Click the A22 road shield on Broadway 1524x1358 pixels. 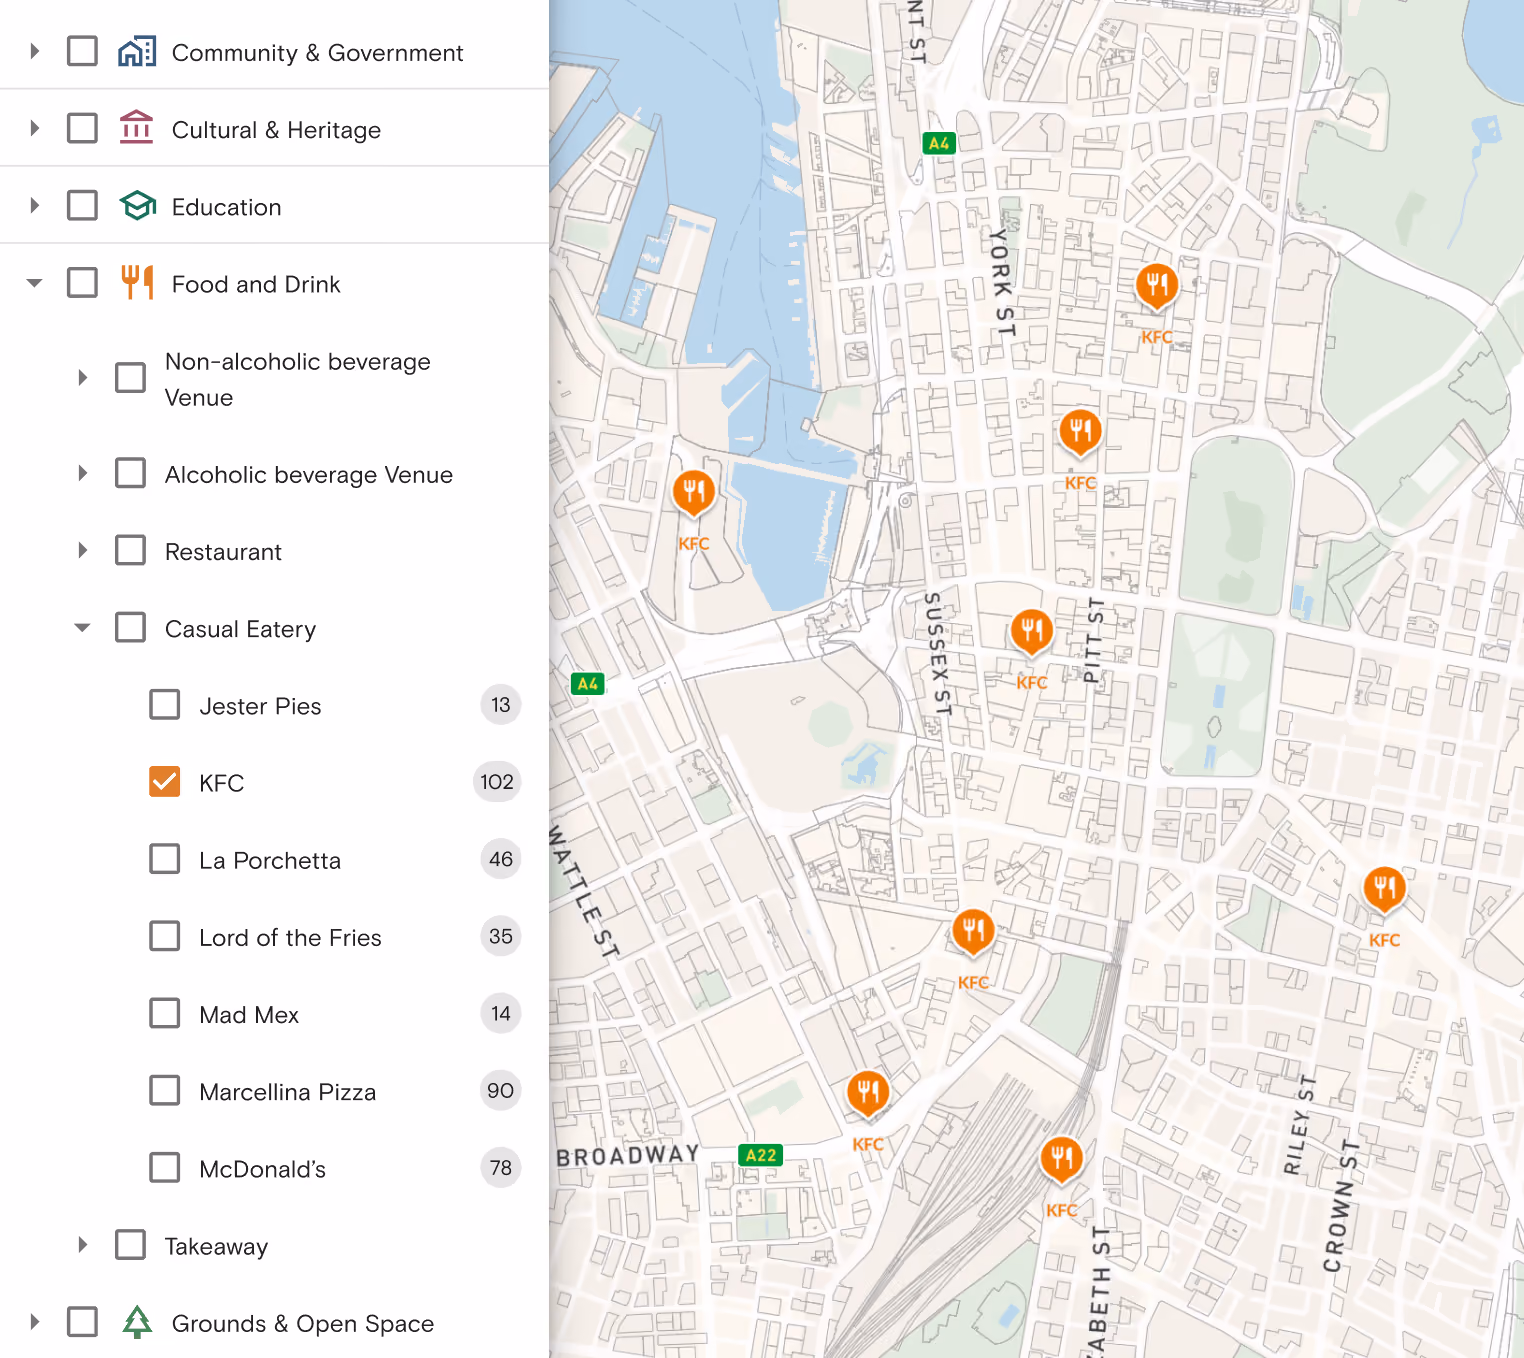(760, 1155)
